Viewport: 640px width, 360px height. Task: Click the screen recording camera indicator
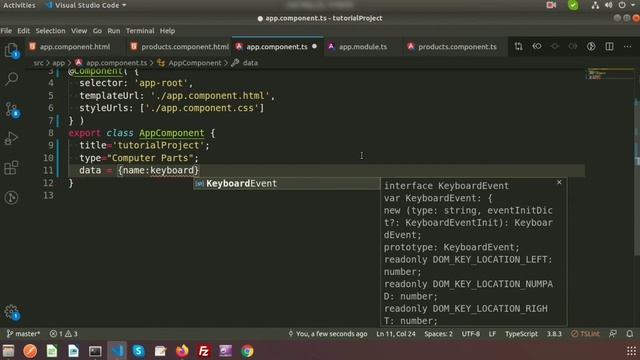tap(551, 5)
